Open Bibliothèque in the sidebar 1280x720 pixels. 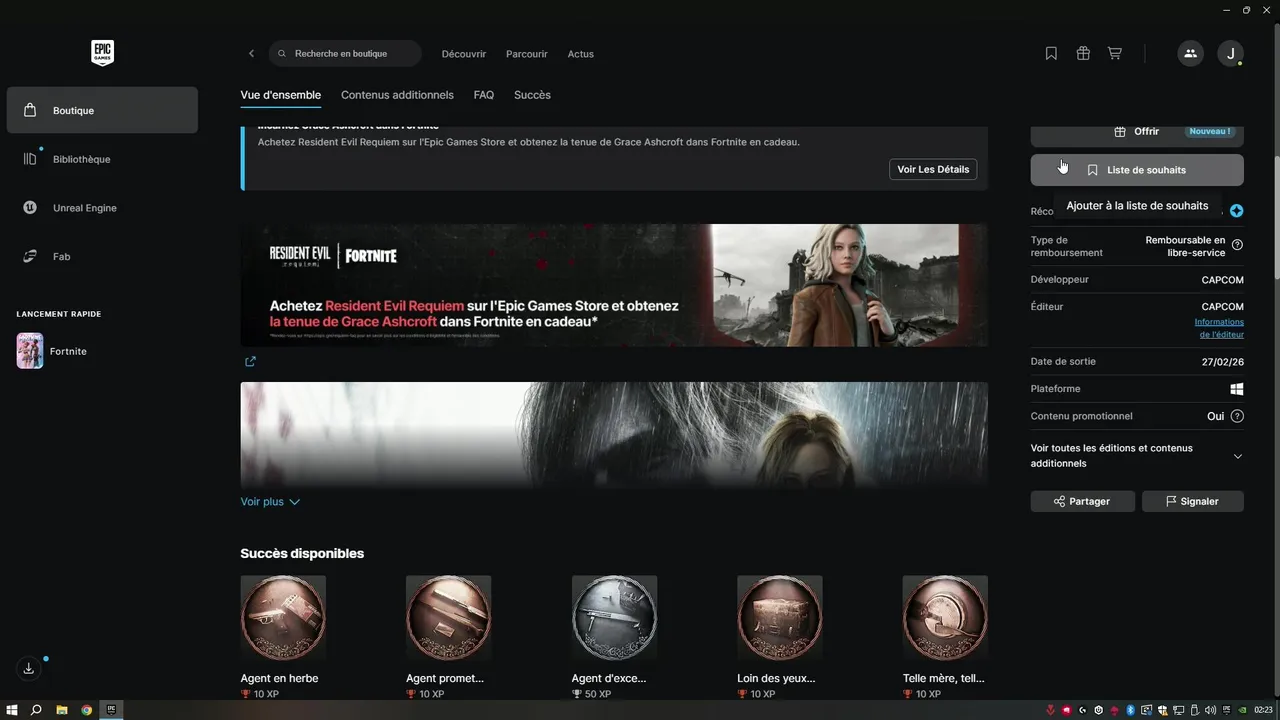(x=102, y=159)
